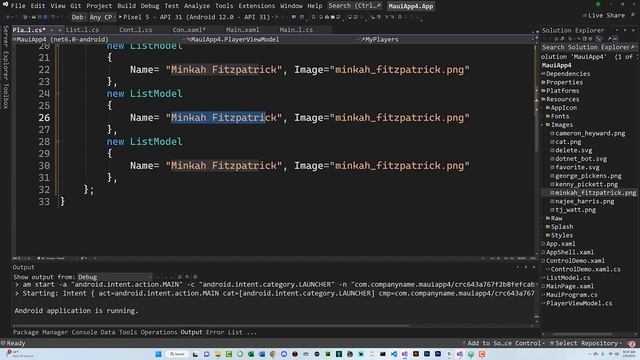Start debugging on Pixel 5 - API 31
Screen dimensions: 640x360
click(x=194, y=17)
